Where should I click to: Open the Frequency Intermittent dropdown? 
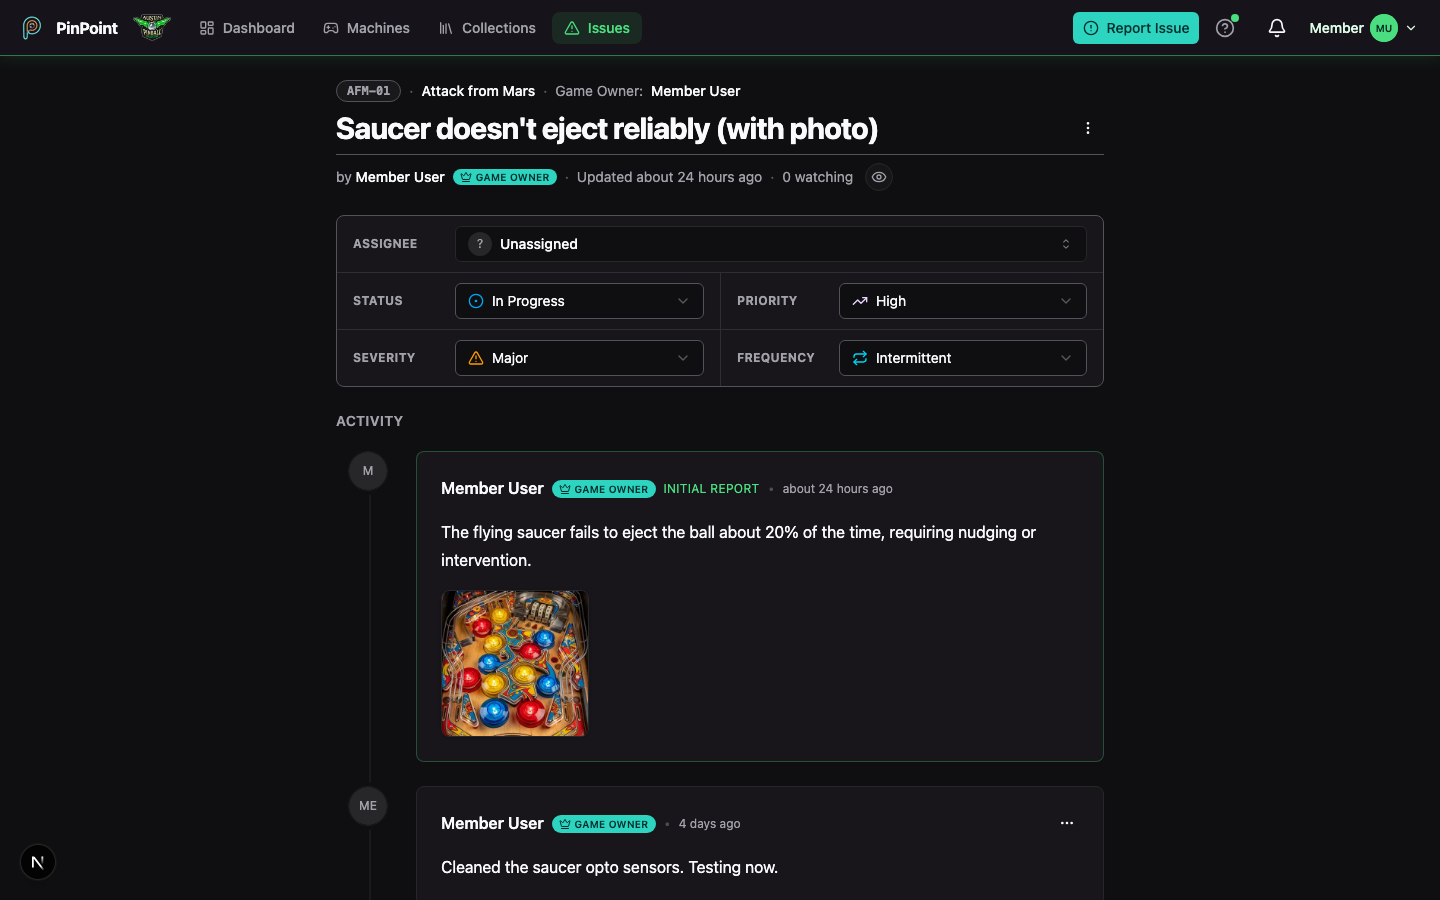click(x=963, y=358)
